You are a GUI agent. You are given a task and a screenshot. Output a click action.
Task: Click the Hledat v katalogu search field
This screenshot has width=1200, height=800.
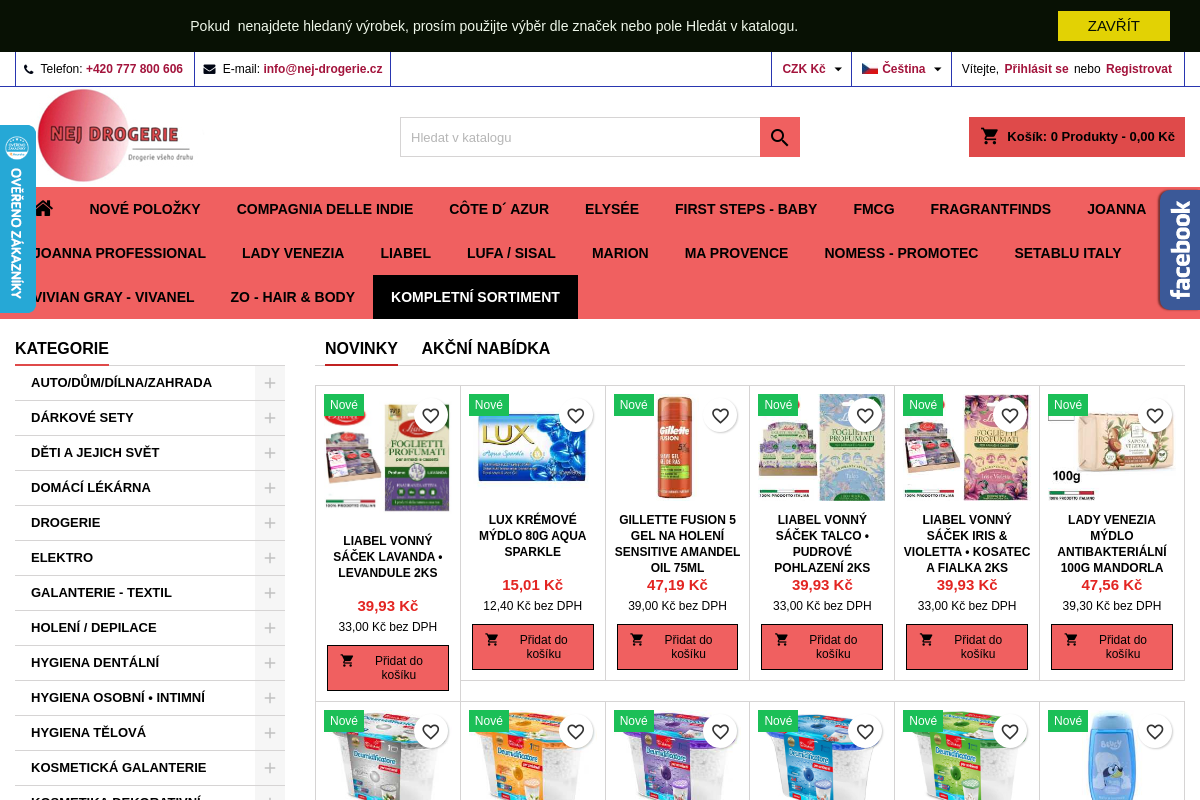click(580, 137)
